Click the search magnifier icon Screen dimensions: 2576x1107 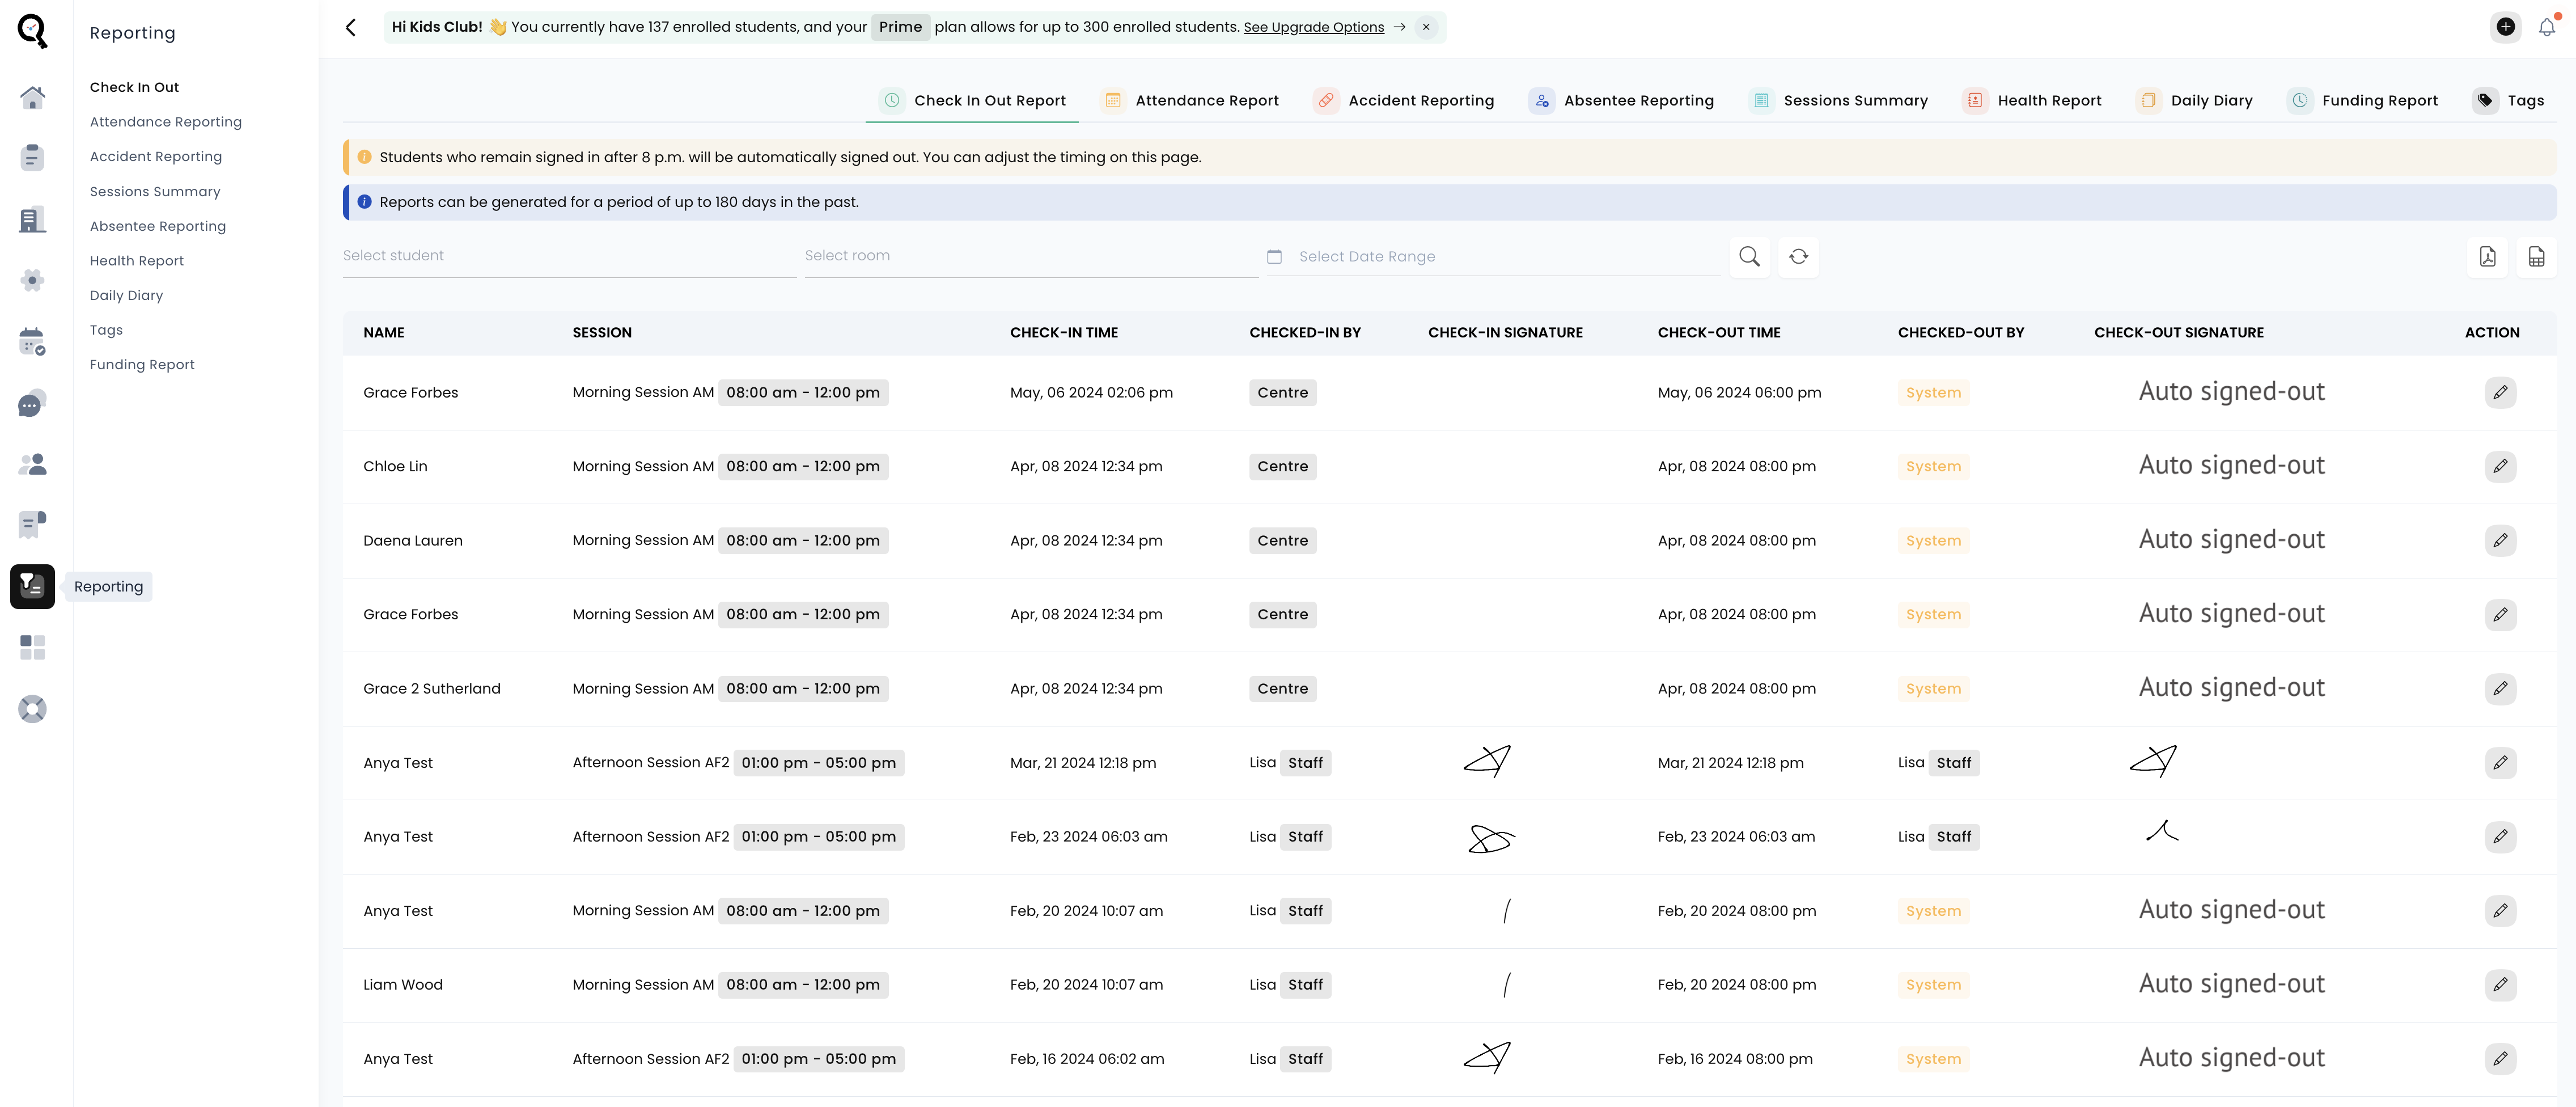coord(1749,256)
